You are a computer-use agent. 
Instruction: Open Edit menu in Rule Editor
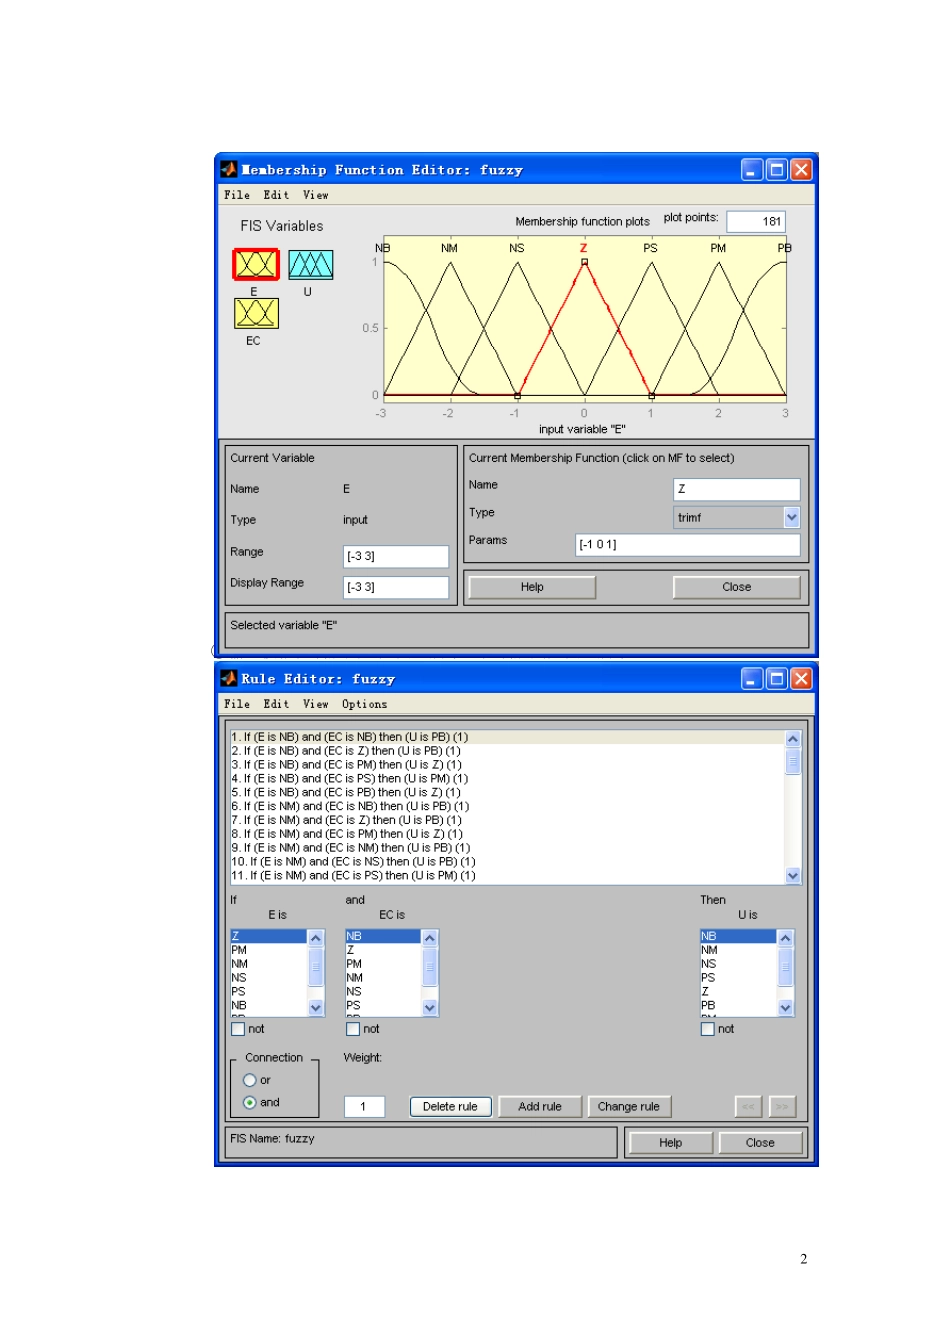tap(277, 704)
